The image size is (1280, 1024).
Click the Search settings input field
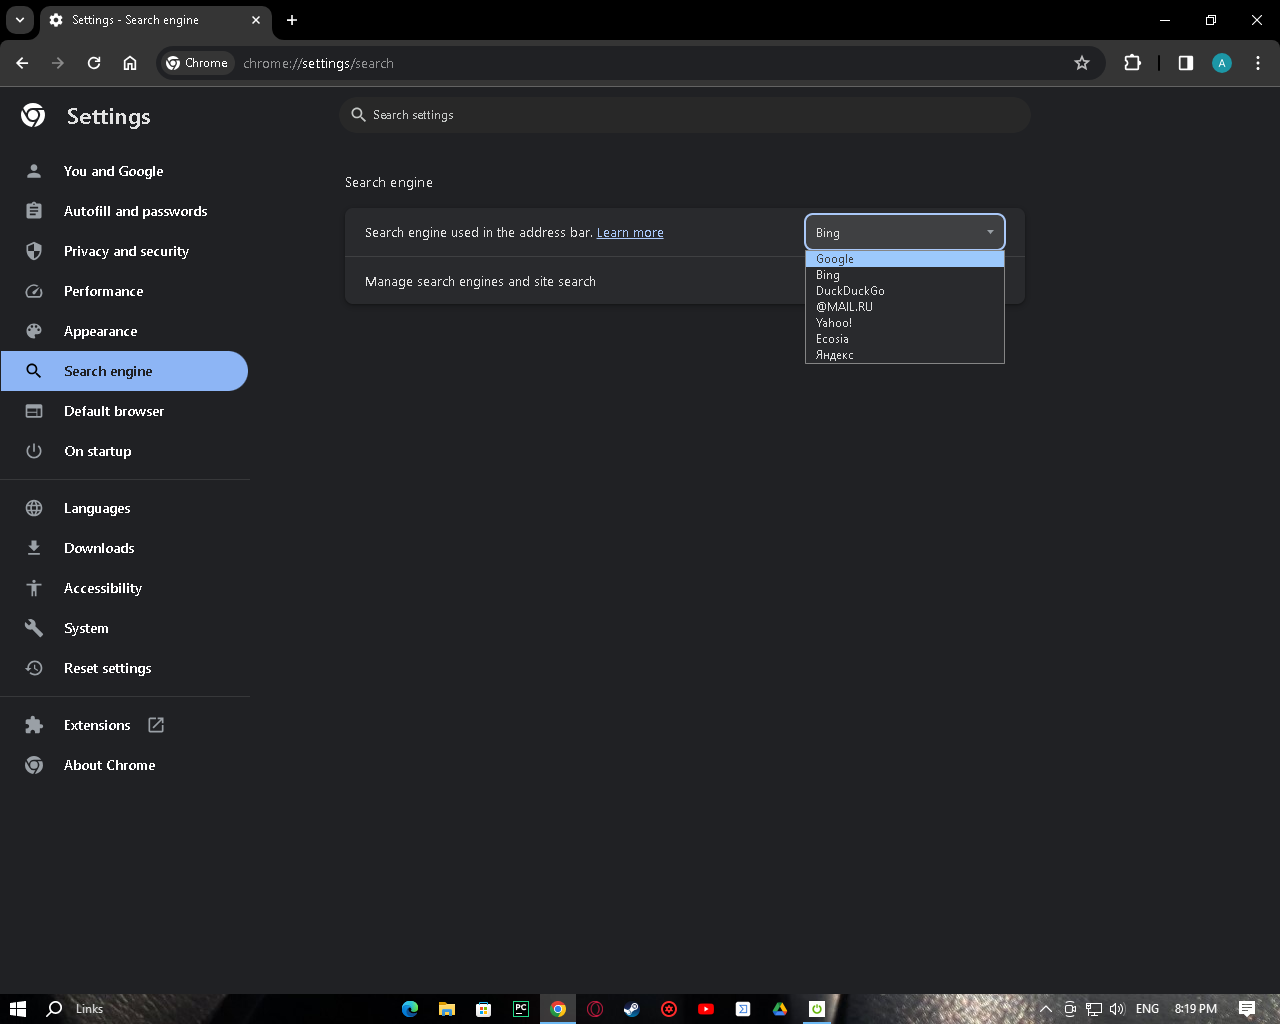click(685, 115)
